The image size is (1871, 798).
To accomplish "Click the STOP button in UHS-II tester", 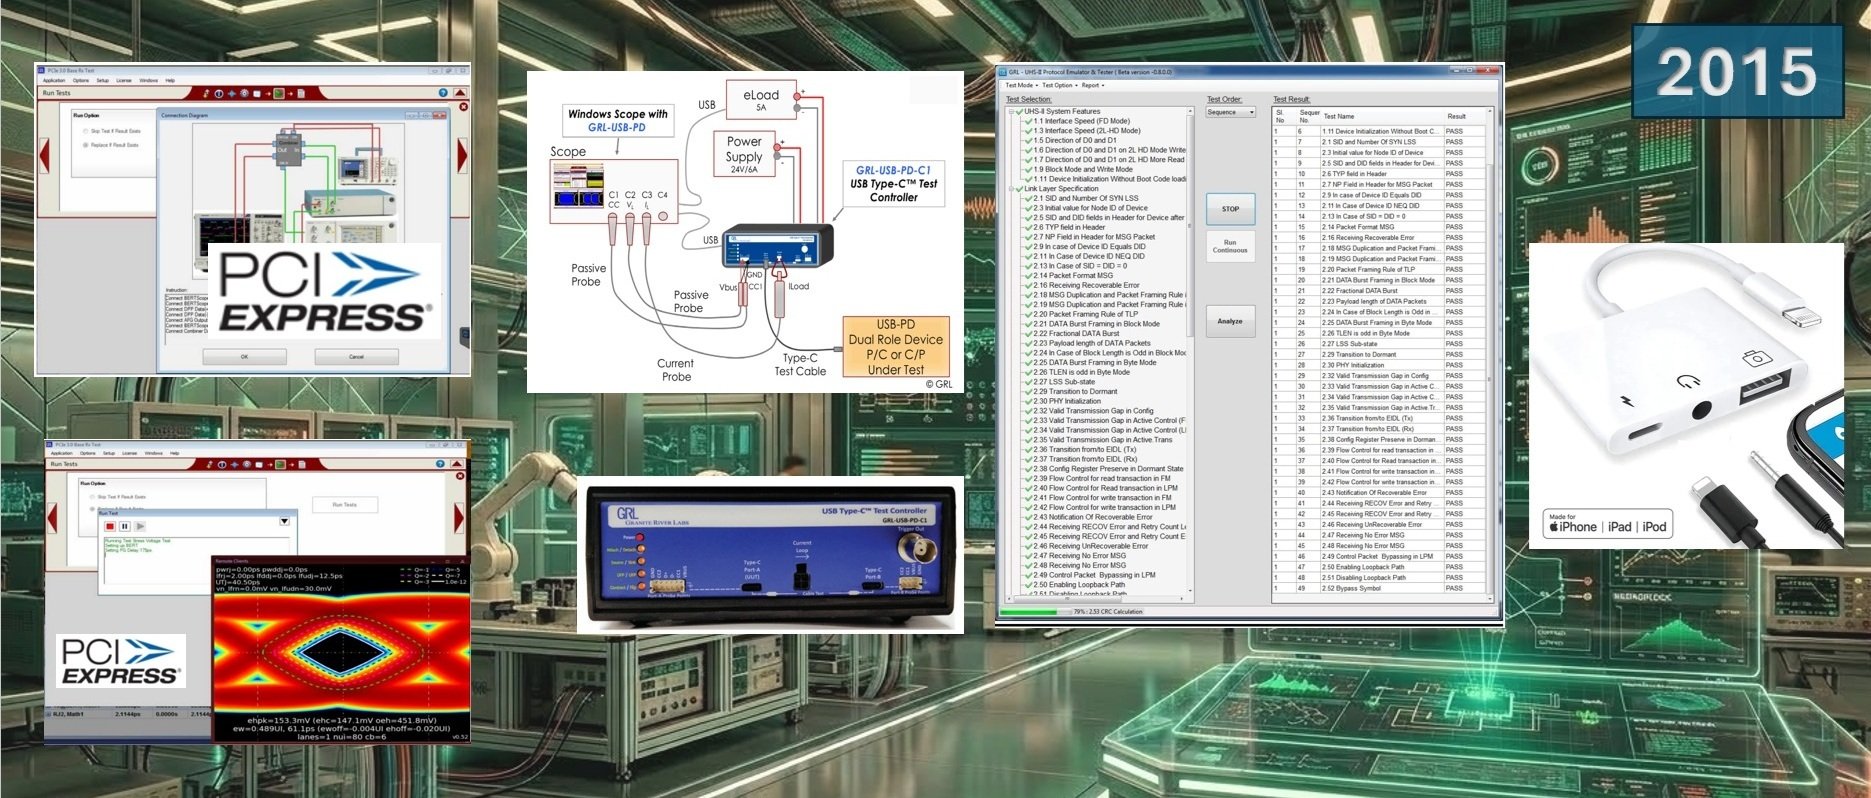I will (x=1230, y=209).
